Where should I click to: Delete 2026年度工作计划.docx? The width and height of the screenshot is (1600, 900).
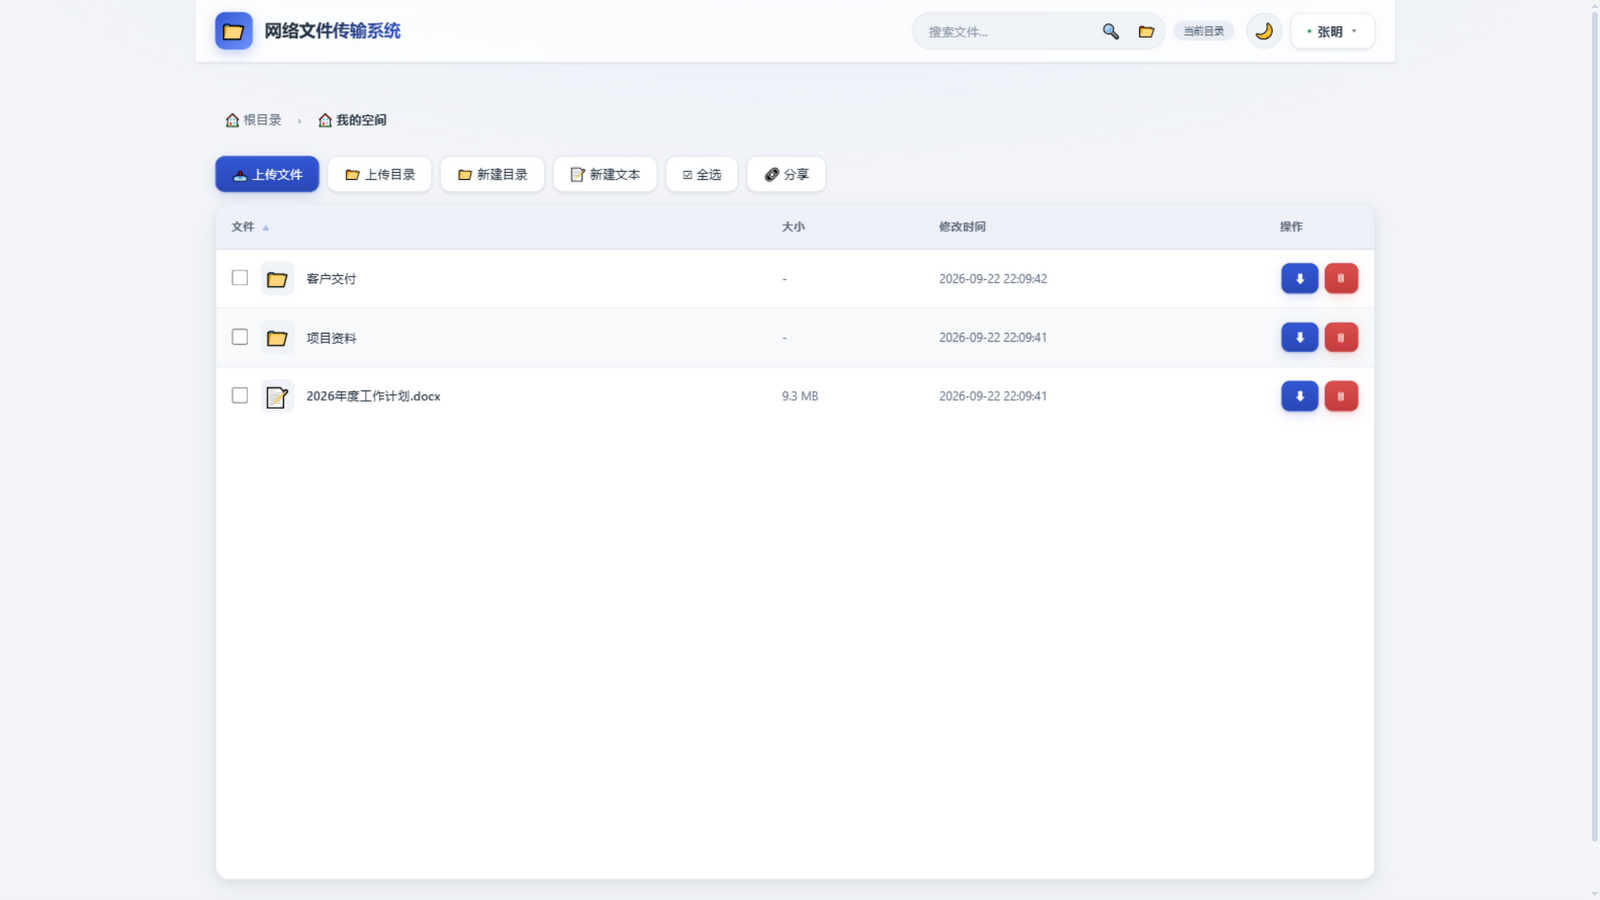click(1341, 397)
